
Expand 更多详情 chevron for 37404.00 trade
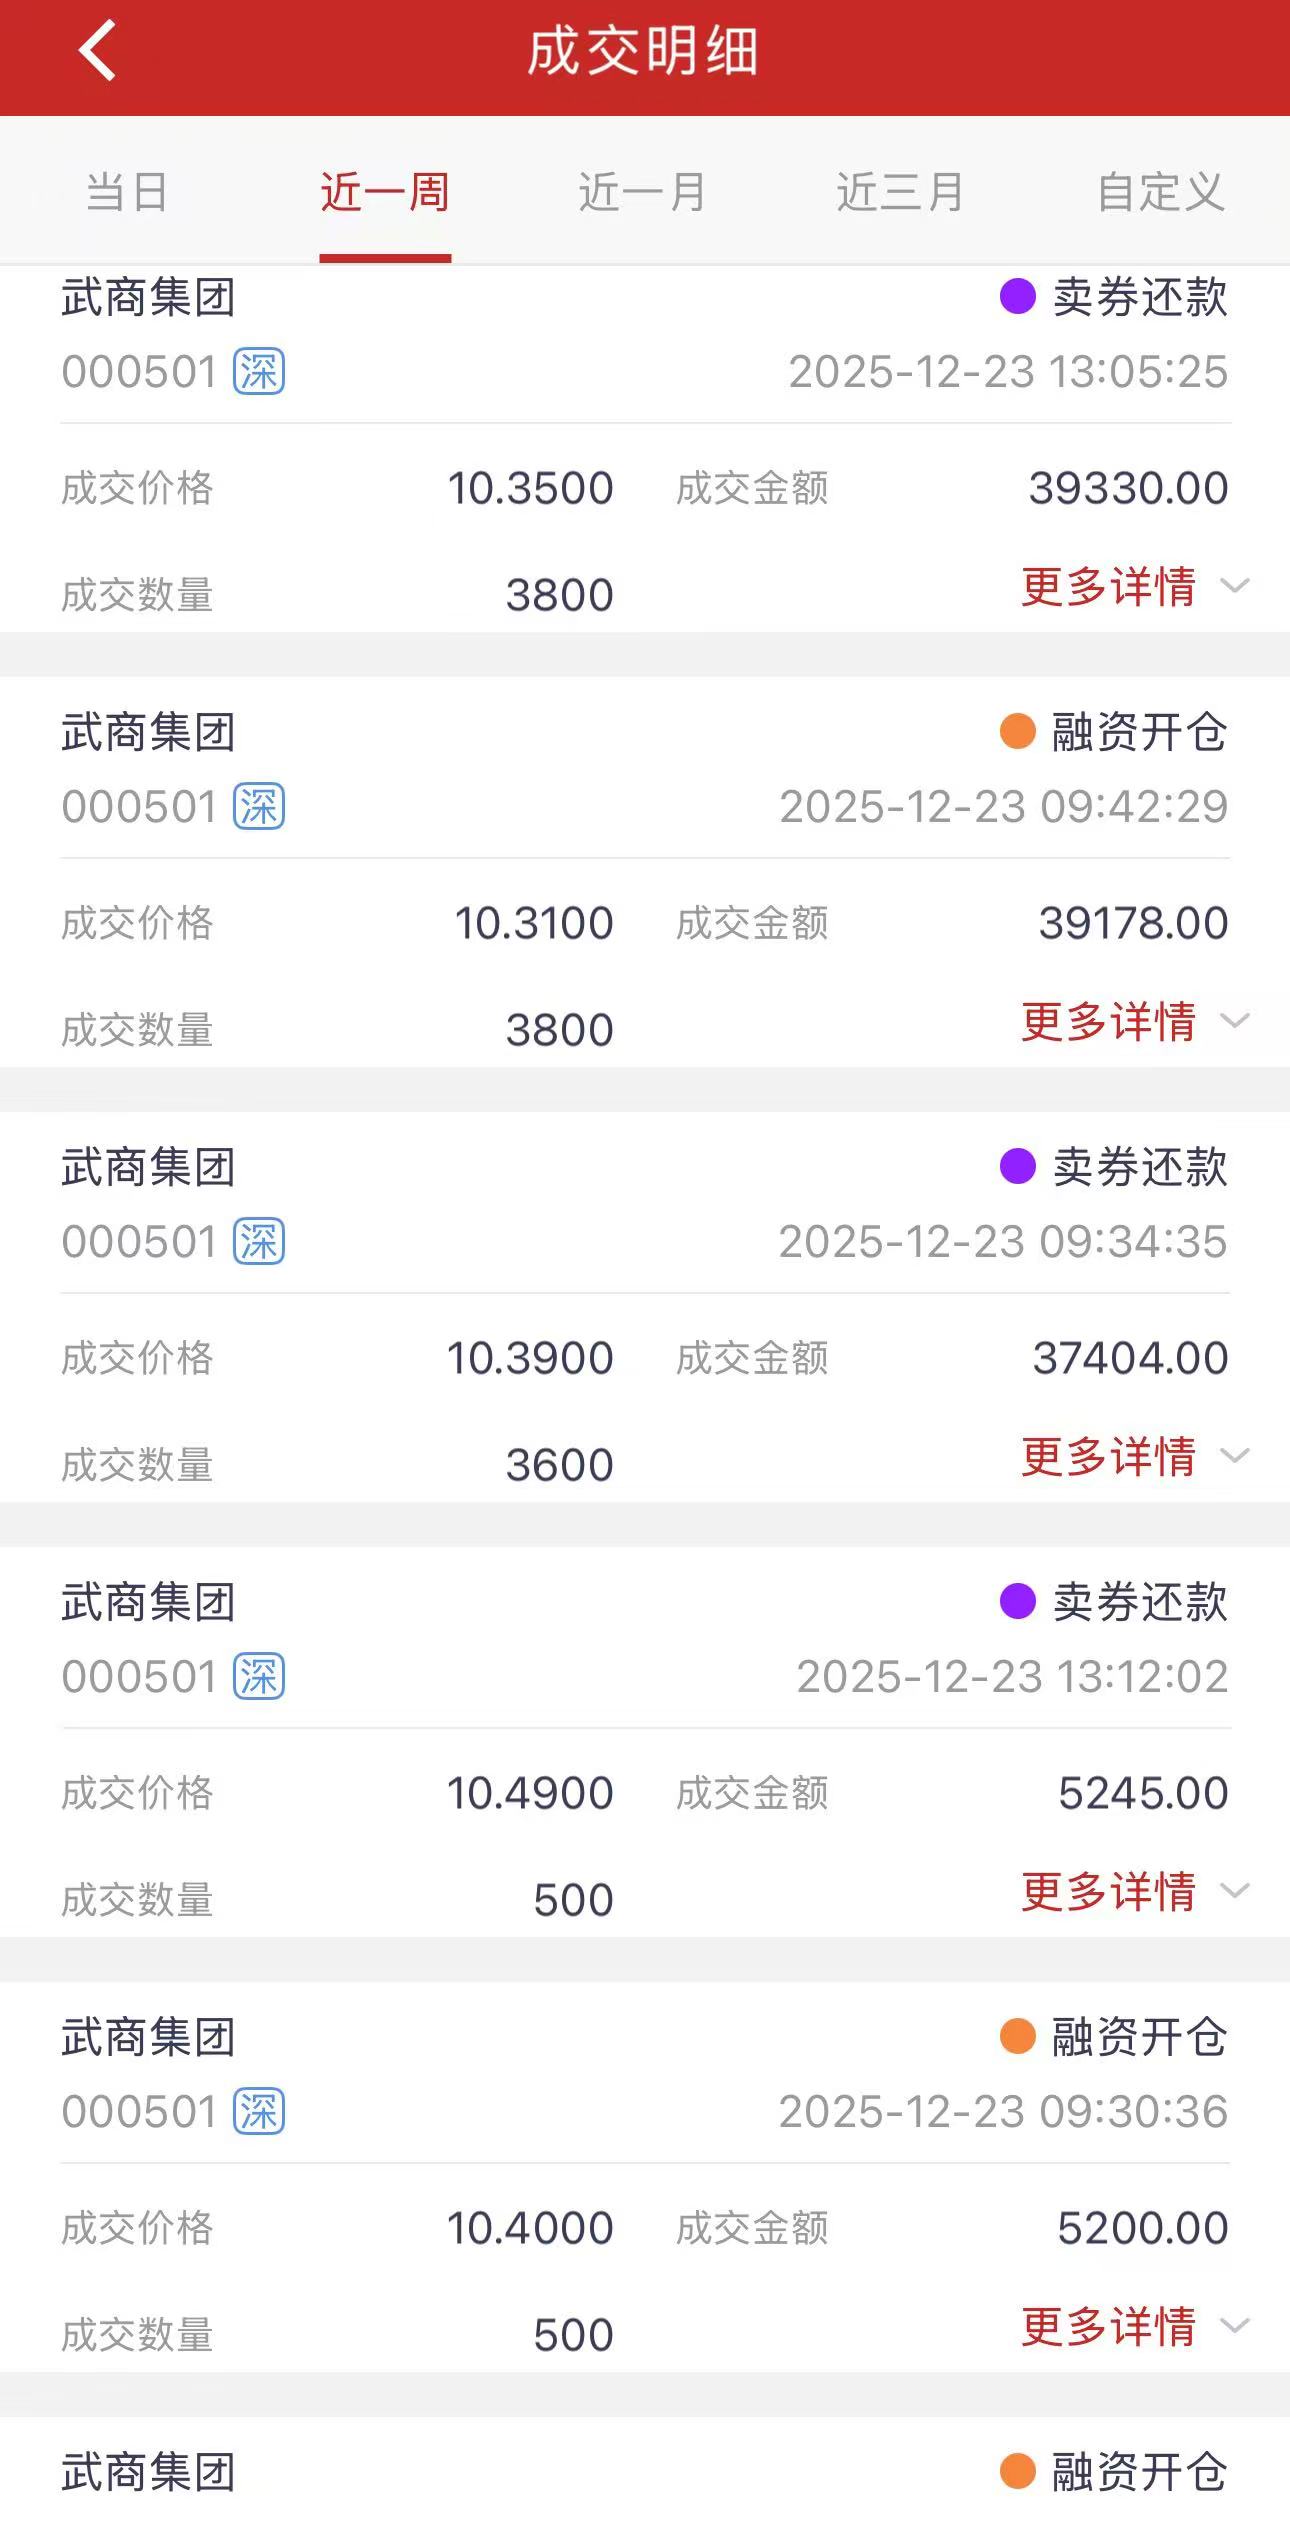click(x=1236, y=1456)
